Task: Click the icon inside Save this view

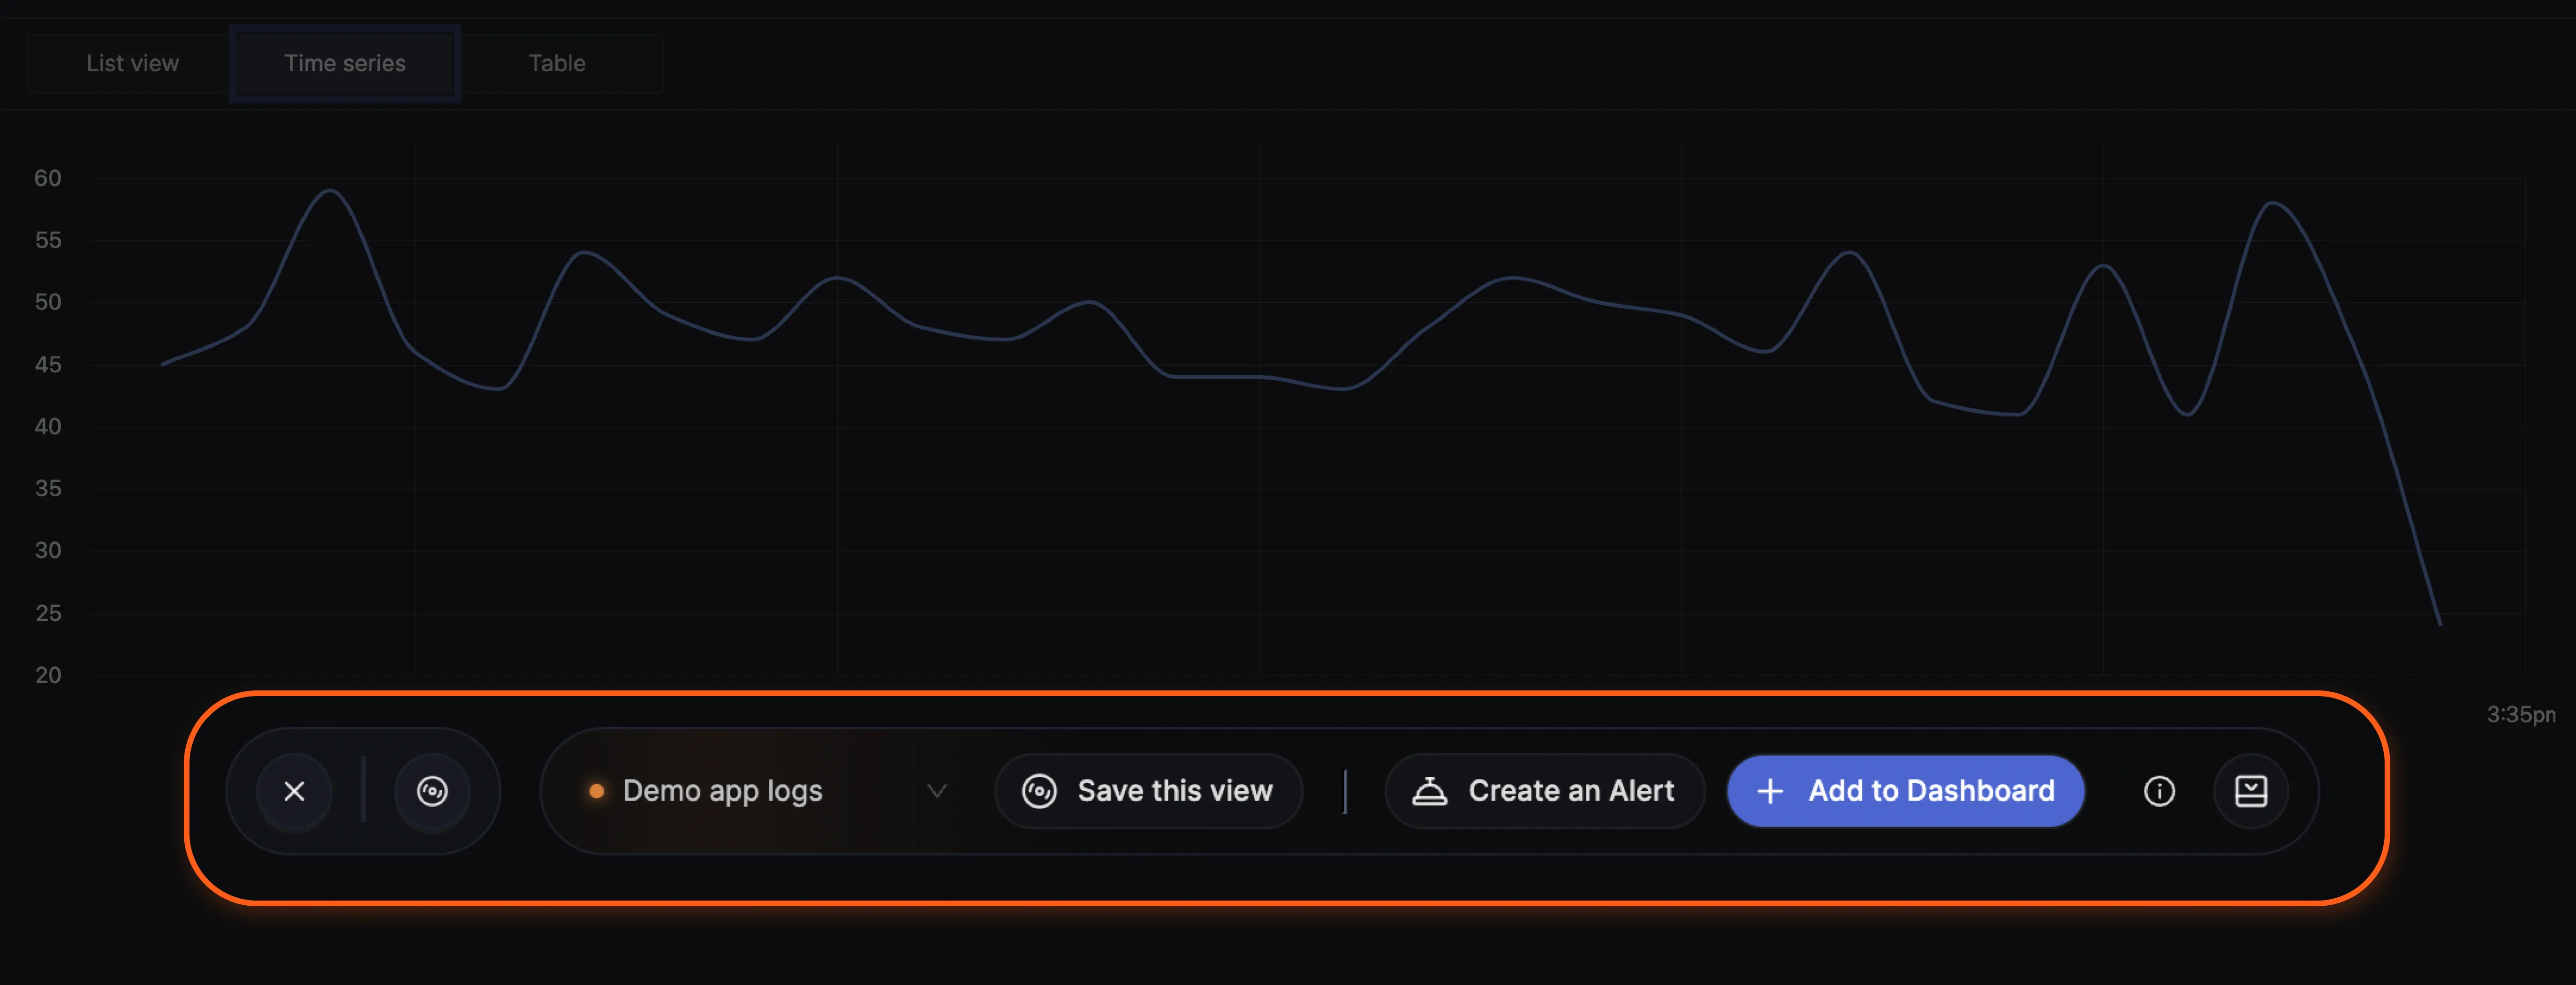Action: [1039, 791]
